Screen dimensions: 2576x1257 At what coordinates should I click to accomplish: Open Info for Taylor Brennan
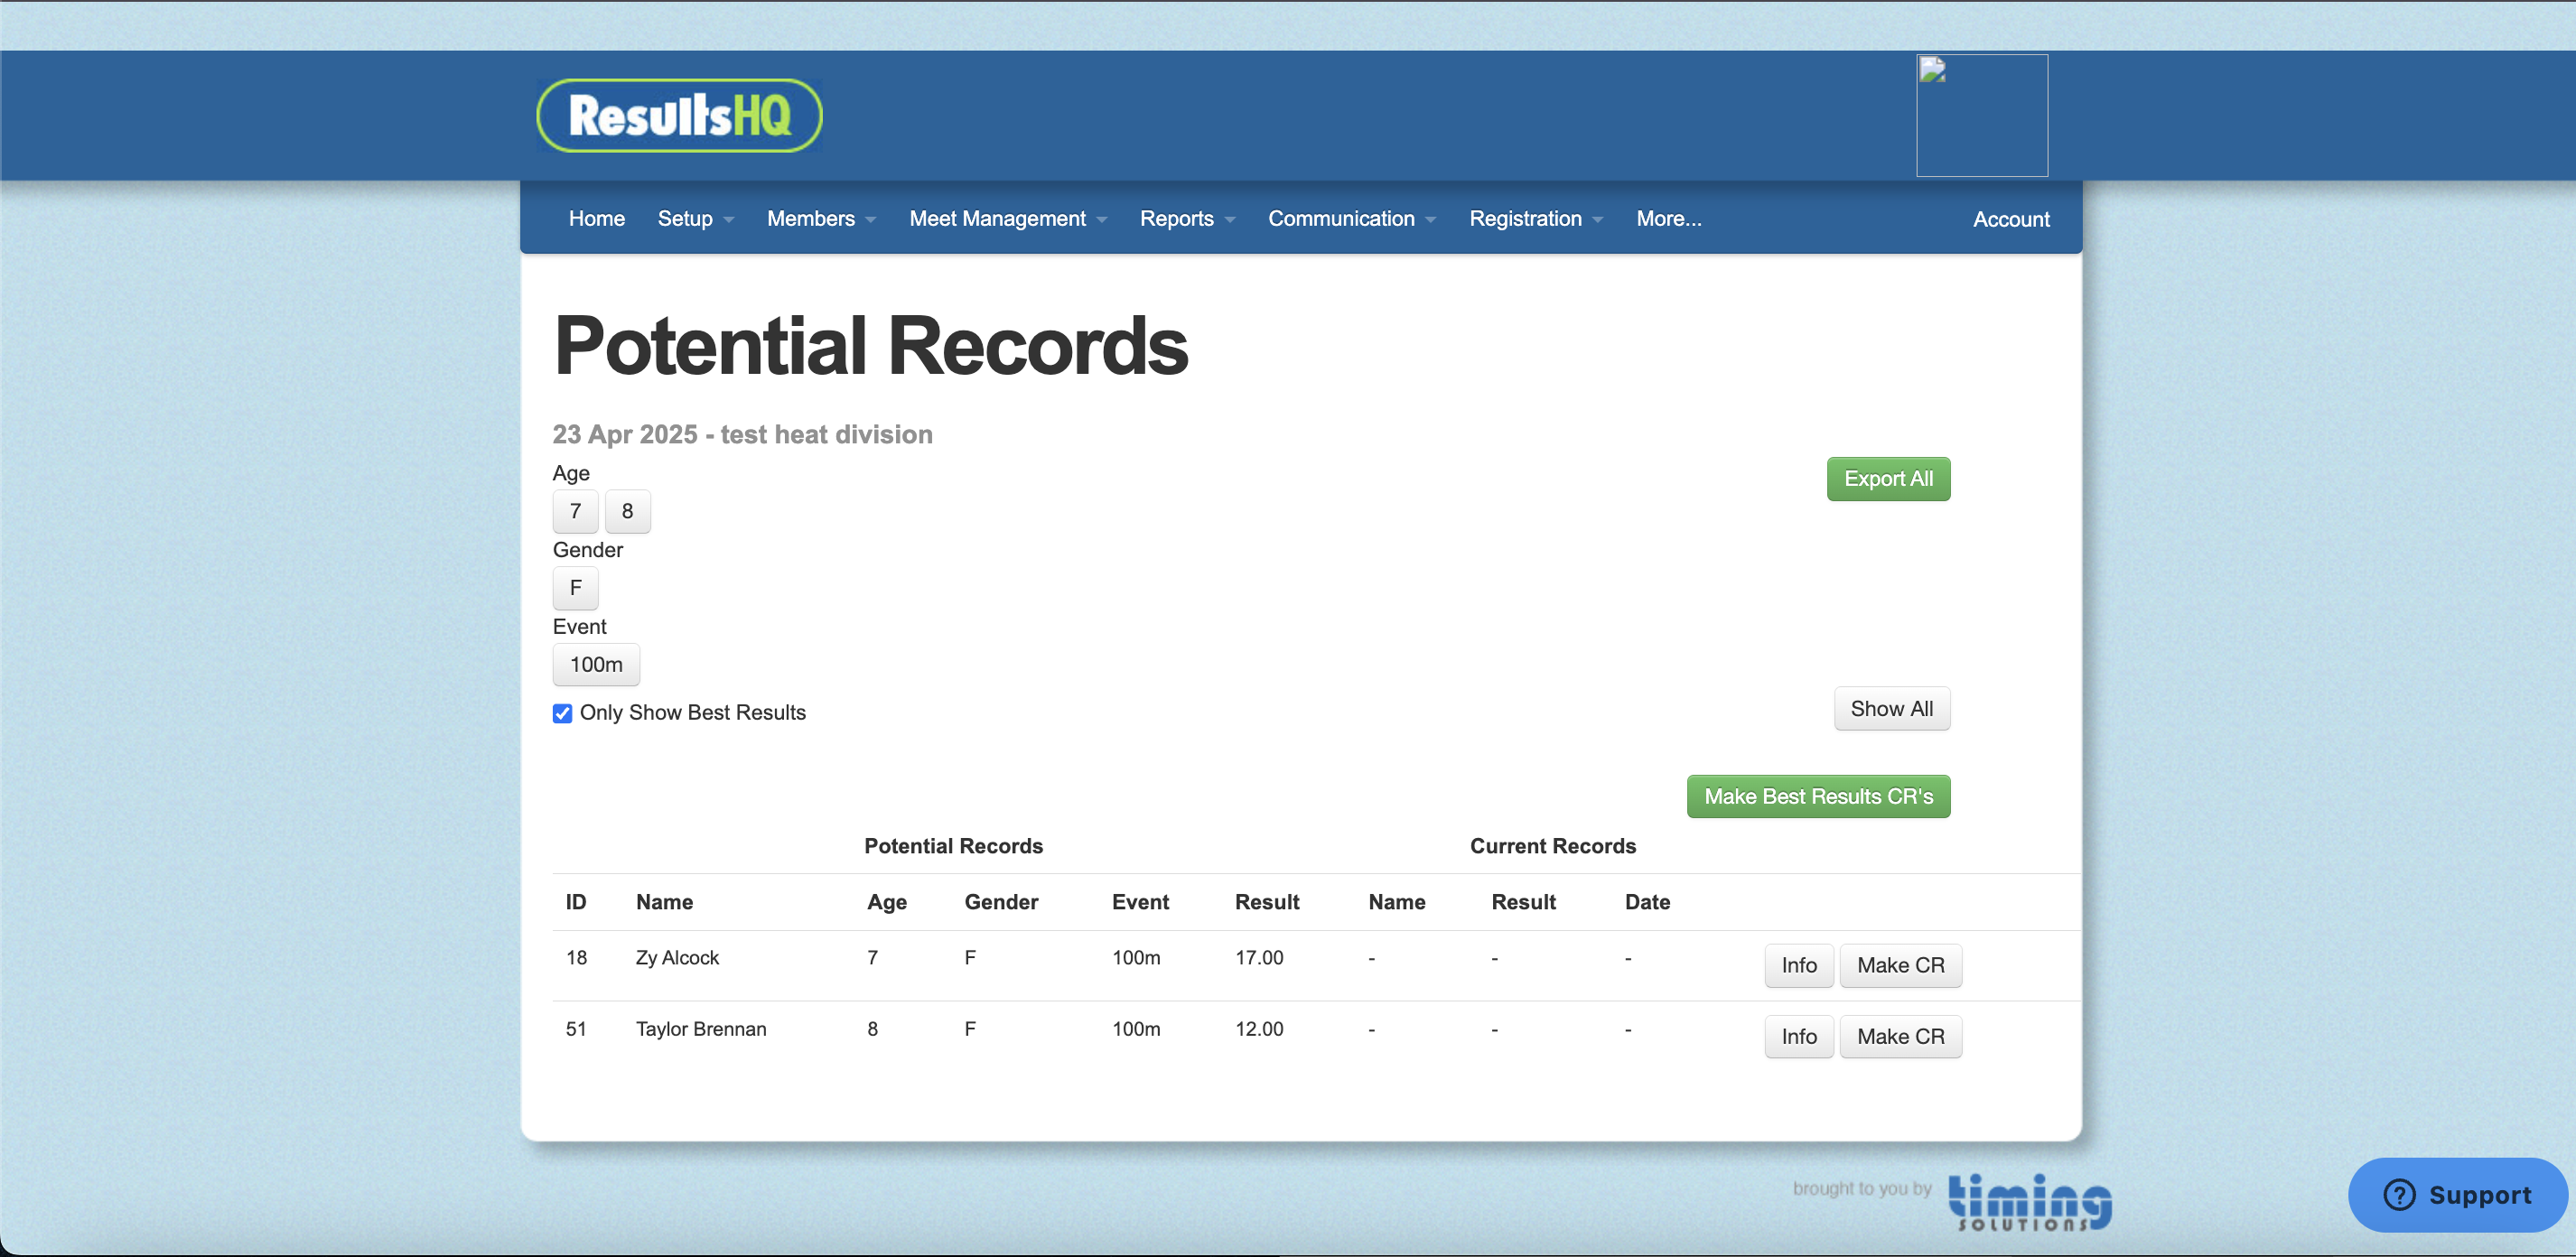1798,1037
